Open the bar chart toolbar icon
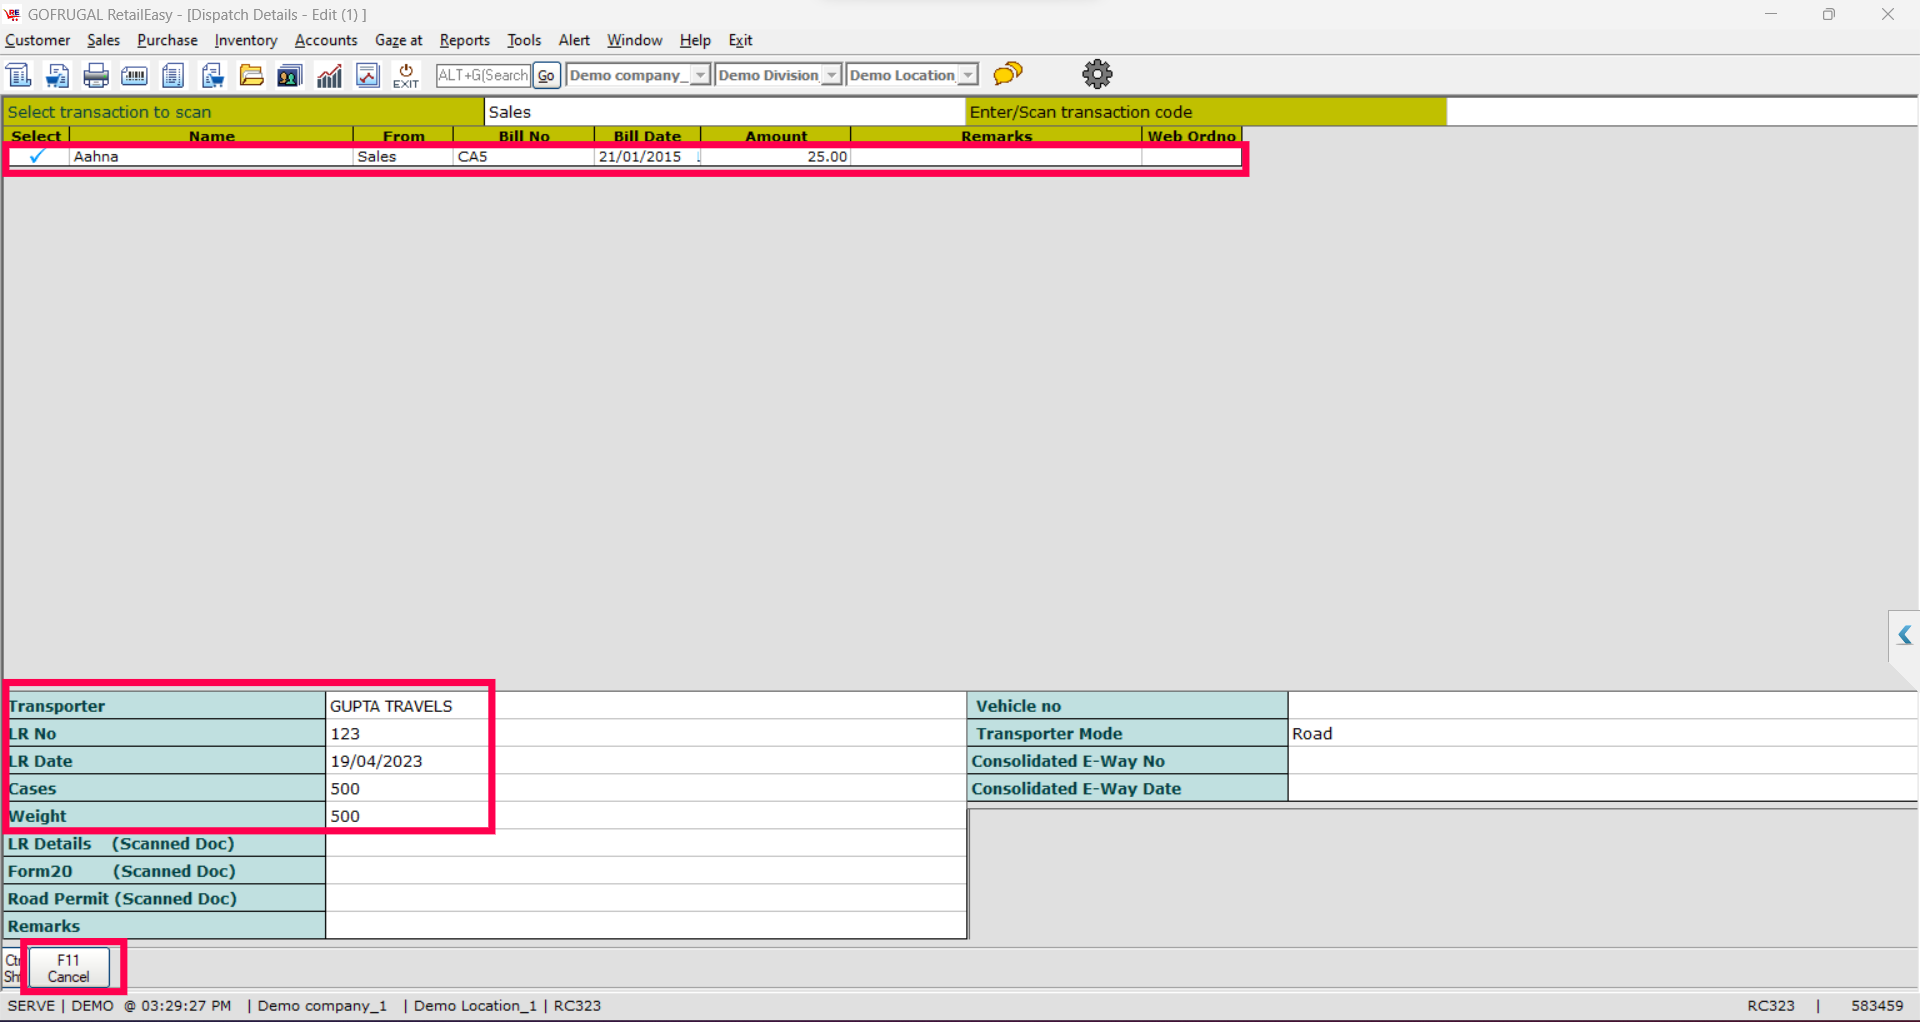 pos(329,75)
